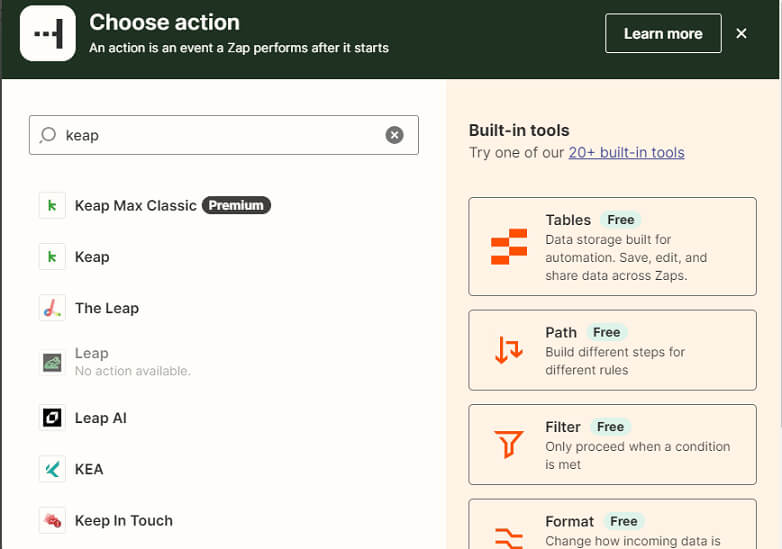782x549 pixels.
Task: Select the Keap app icon
Action: click(x=52, y=257)
